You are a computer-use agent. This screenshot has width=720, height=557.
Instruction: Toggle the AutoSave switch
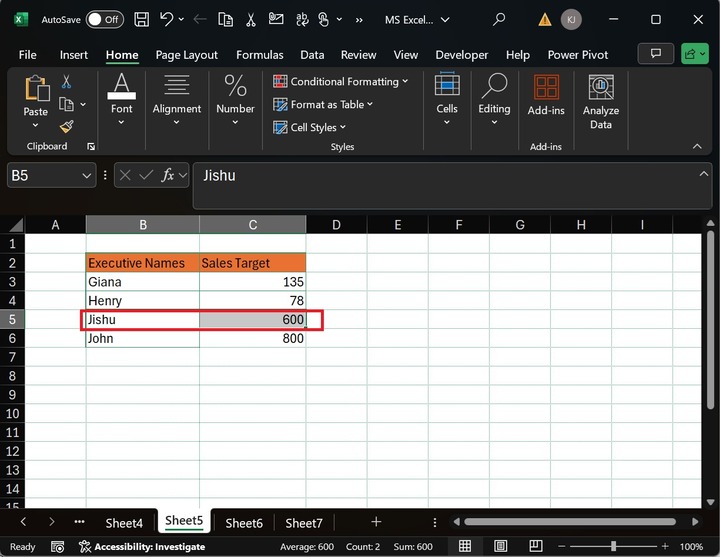(x=104, y=19)
